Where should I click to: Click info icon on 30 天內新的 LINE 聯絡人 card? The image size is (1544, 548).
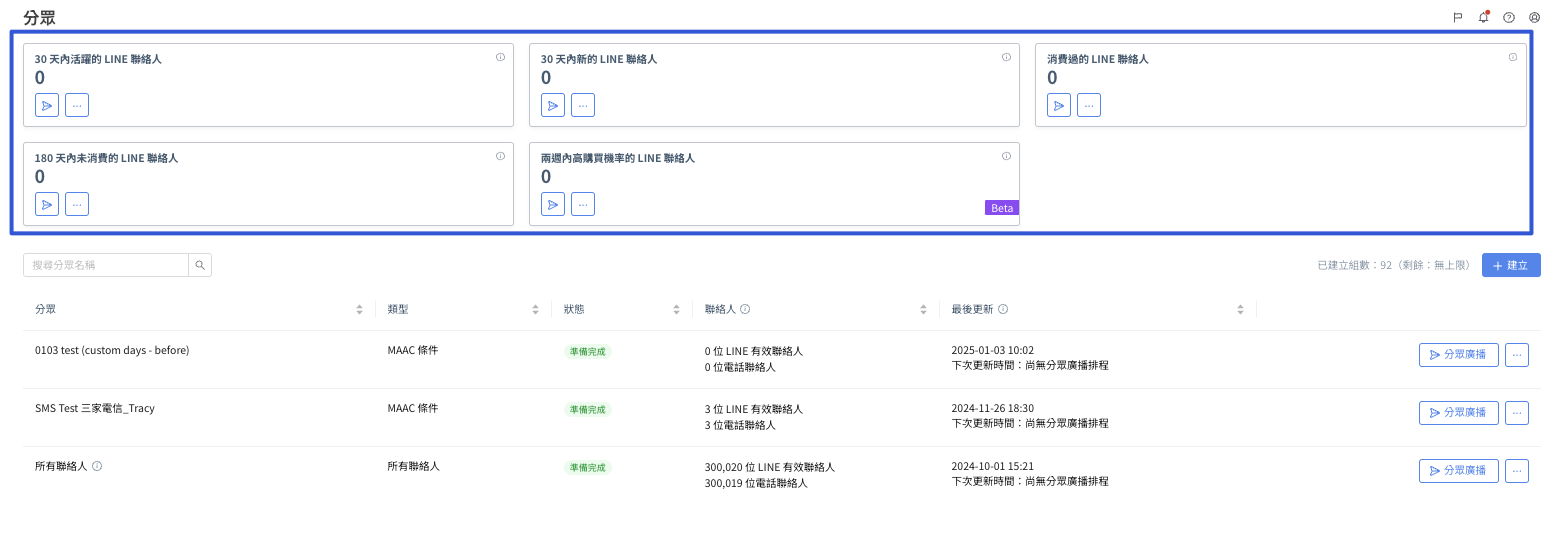[1006, 57]
